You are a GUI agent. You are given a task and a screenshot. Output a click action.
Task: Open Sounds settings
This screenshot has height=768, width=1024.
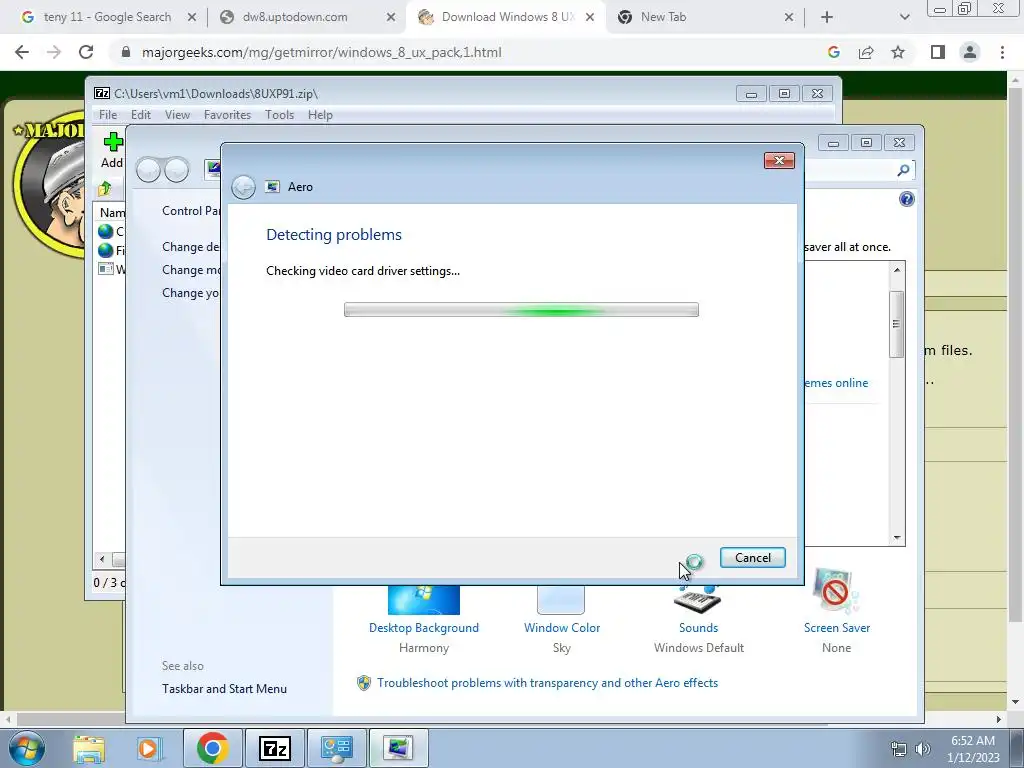coord(698,628)
